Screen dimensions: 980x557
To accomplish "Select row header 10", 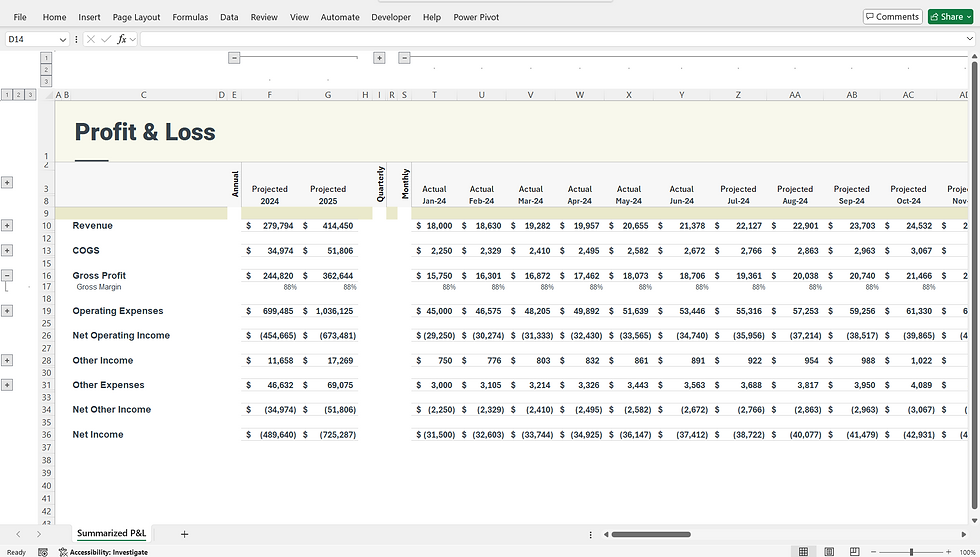I will [x=46, y=226].
